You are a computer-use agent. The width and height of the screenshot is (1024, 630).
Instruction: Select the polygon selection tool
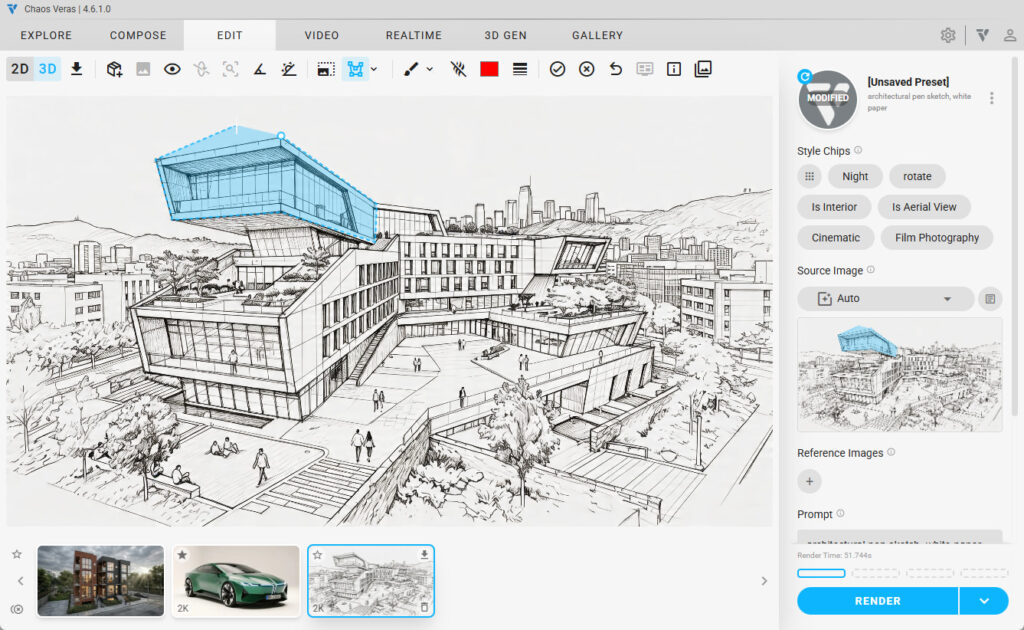355,69
